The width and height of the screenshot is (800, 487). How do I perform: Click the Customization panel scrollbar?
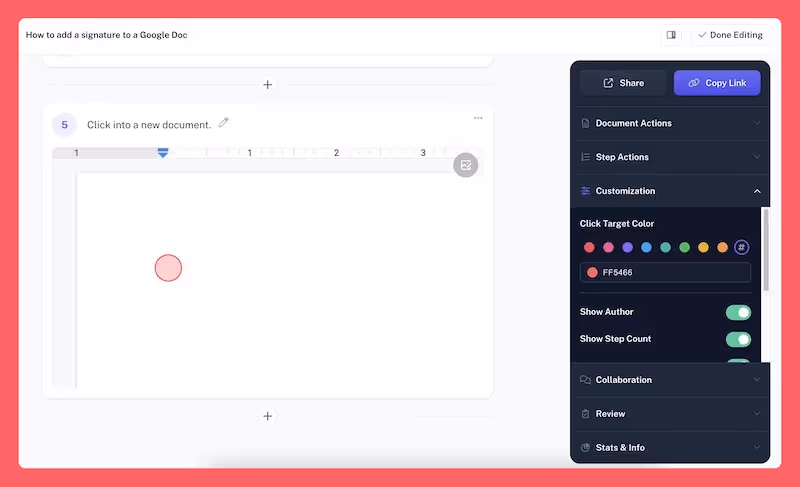coord(766,250)
